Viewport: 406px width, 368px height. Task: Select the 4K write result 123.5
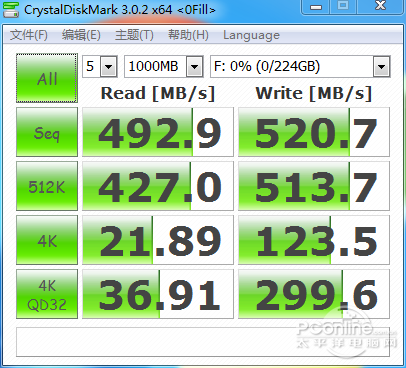314,240
